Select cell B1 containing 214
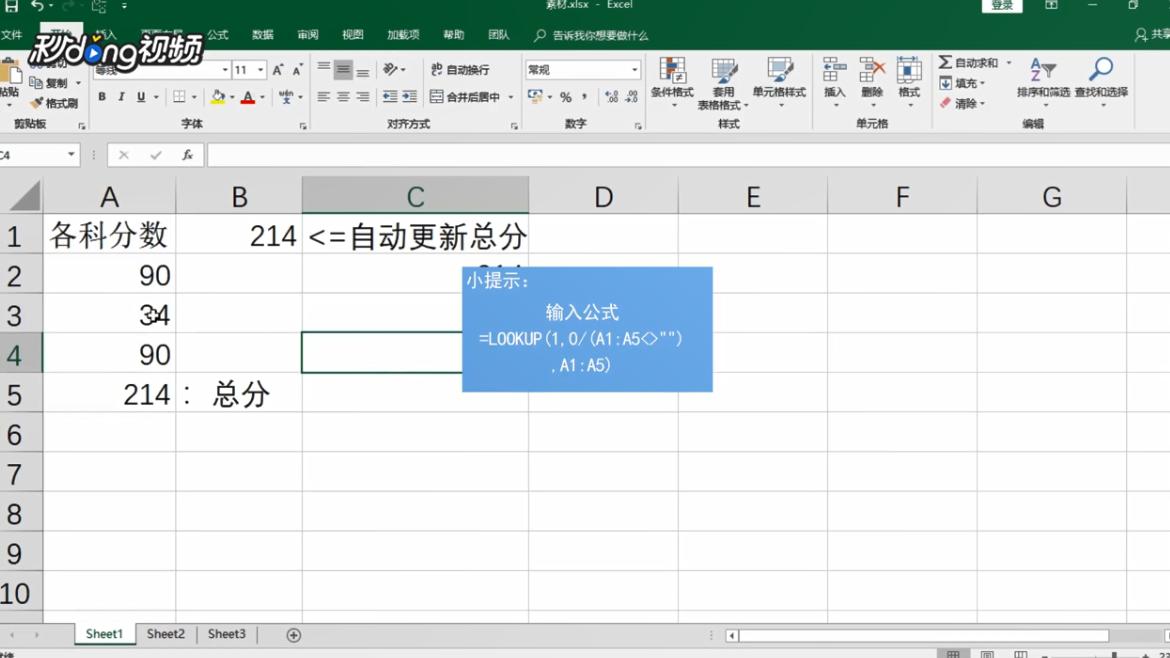This screenshot has width=1170, height=658. coord(239,236)
